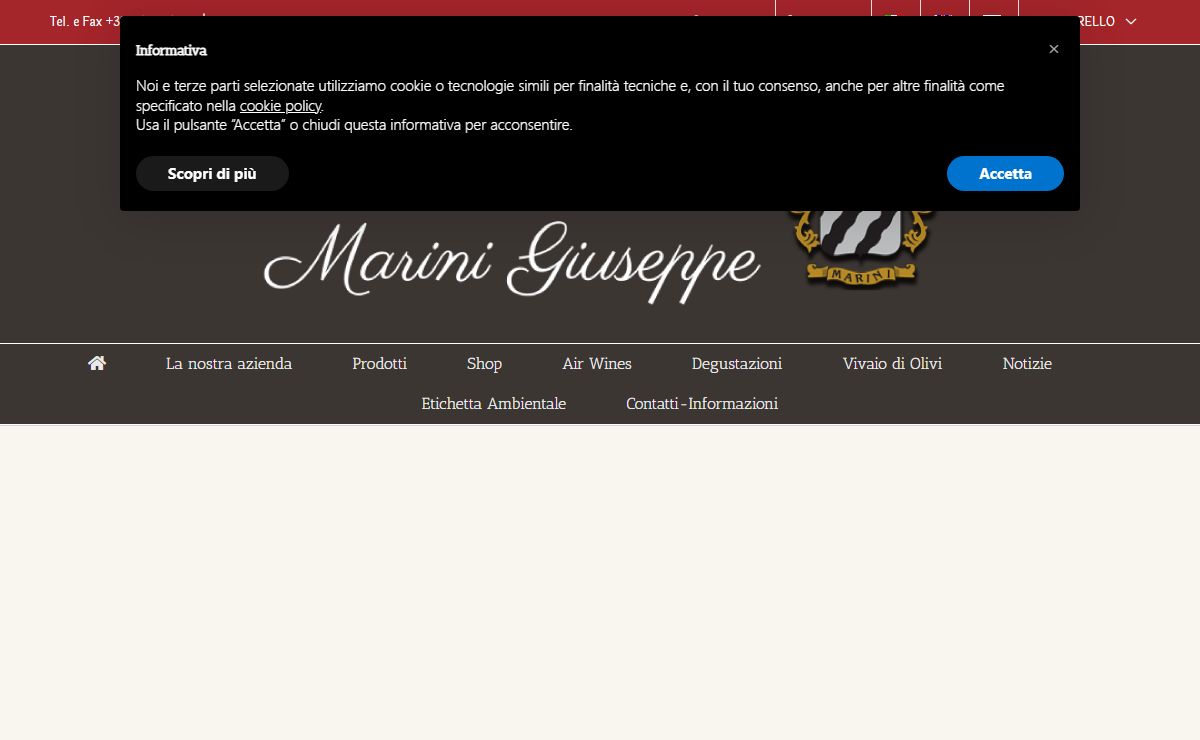
Task: Open the Air Wines page
Action: coord(597,364)
